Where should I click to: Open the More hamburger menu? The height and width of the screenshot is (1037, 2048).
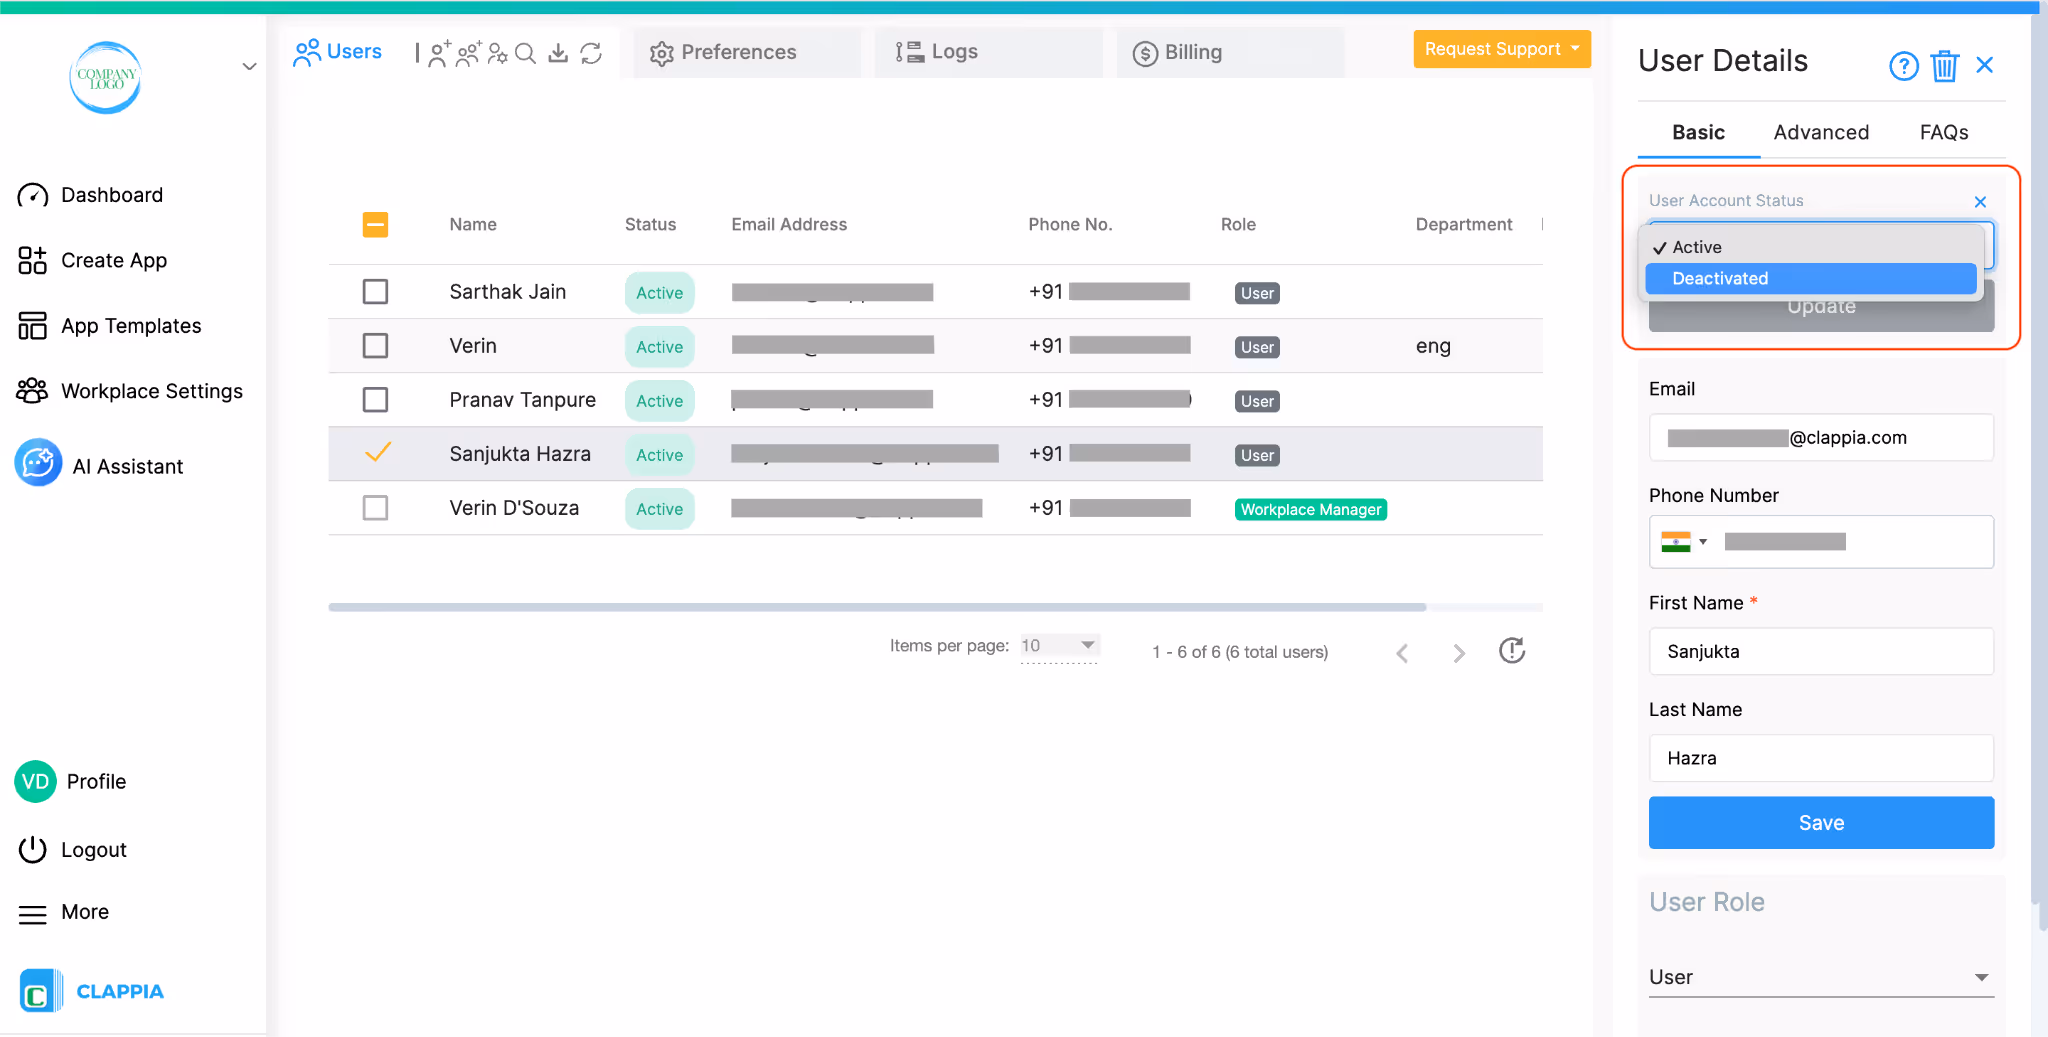(x=32, y=913)
